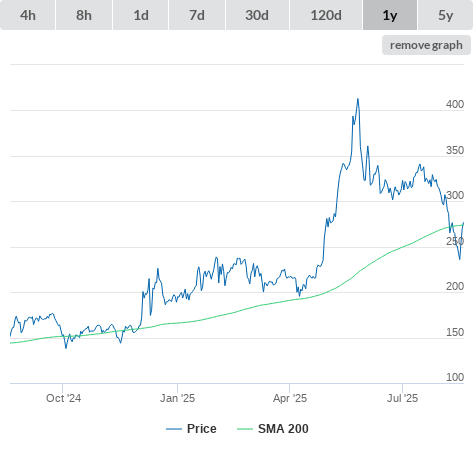This screenshot has height=455, width=474.
Task: Click the Jan '25 axis label
Action: coord(177,398)
